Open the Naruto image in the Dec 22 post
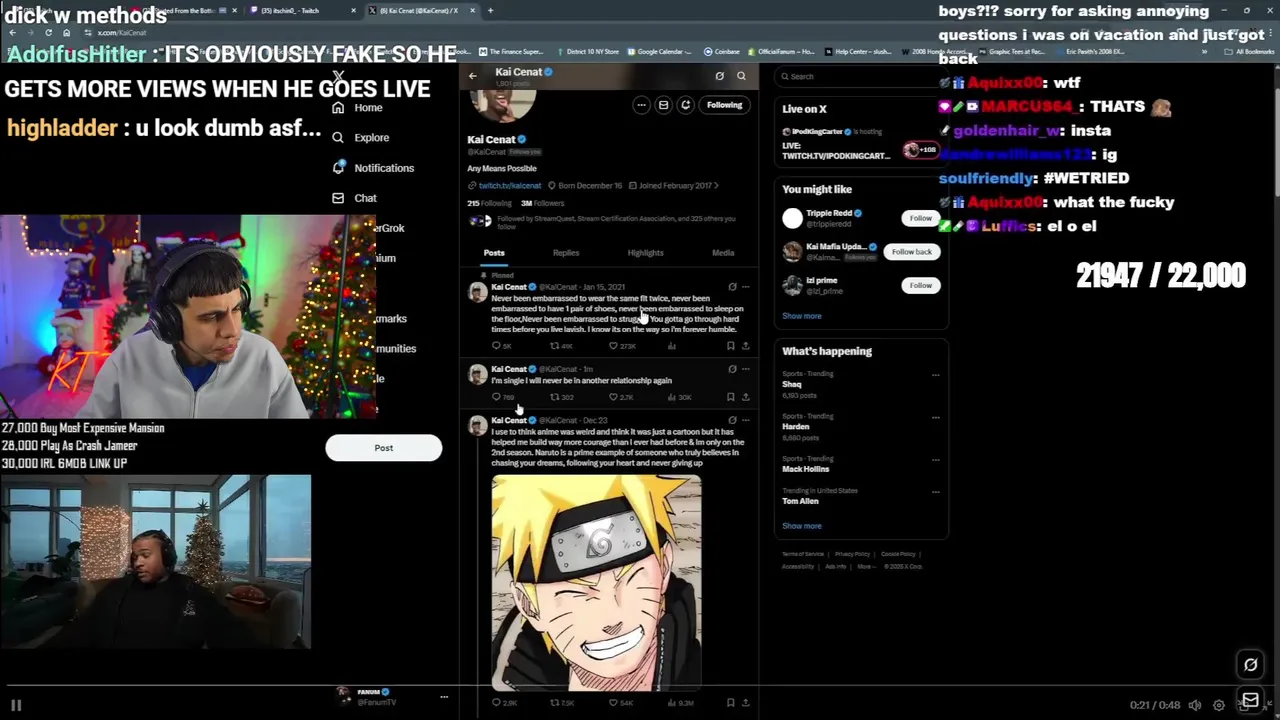The height and width of the screenshot is (720, 1280). tap(596, 583)
